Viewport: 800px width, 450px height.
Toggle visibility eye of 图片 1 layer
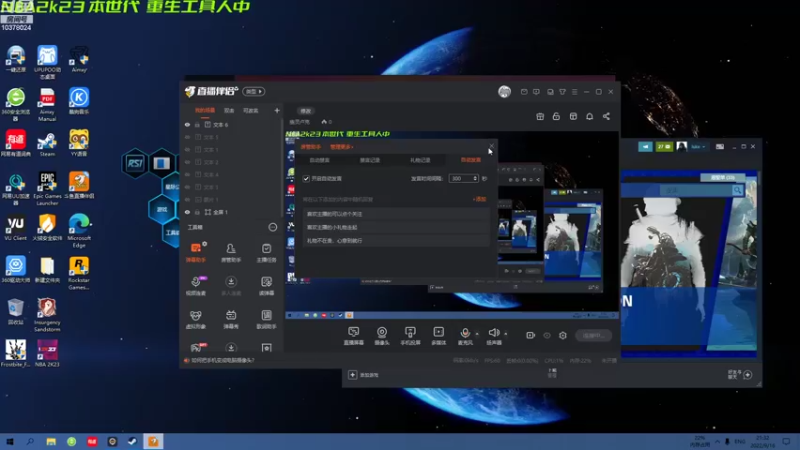(187, 199)
